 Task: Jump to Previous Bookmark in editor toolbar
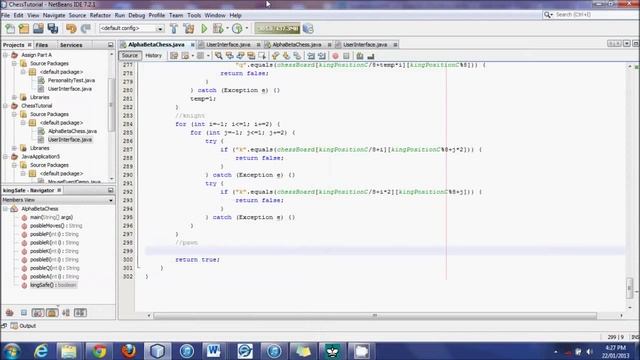pyautogui.click(x=276, y=56)
